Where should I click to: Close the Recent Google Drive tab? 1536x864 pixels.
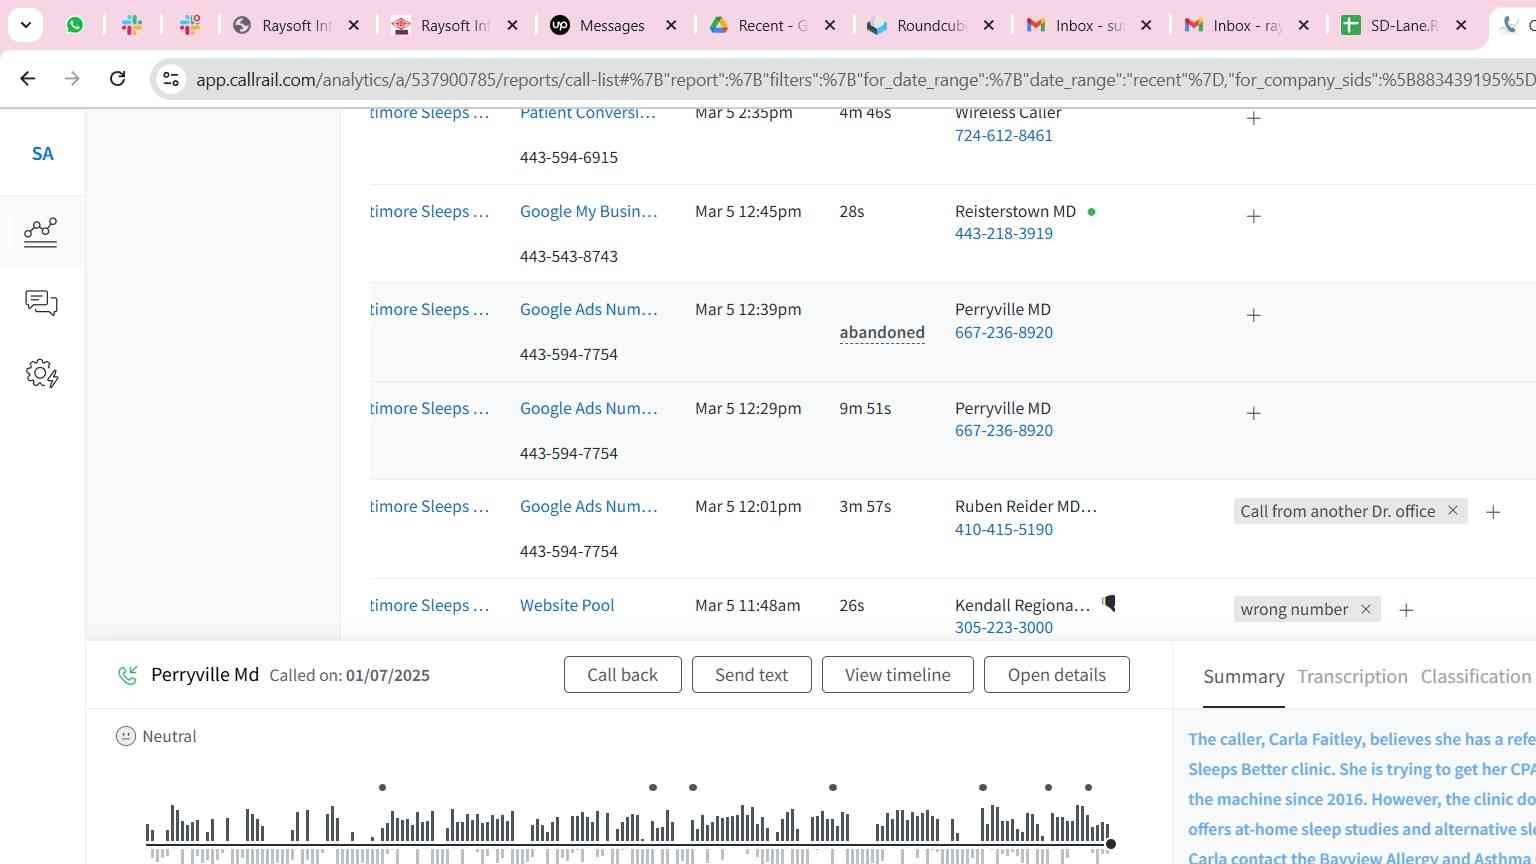coord(830,25)
